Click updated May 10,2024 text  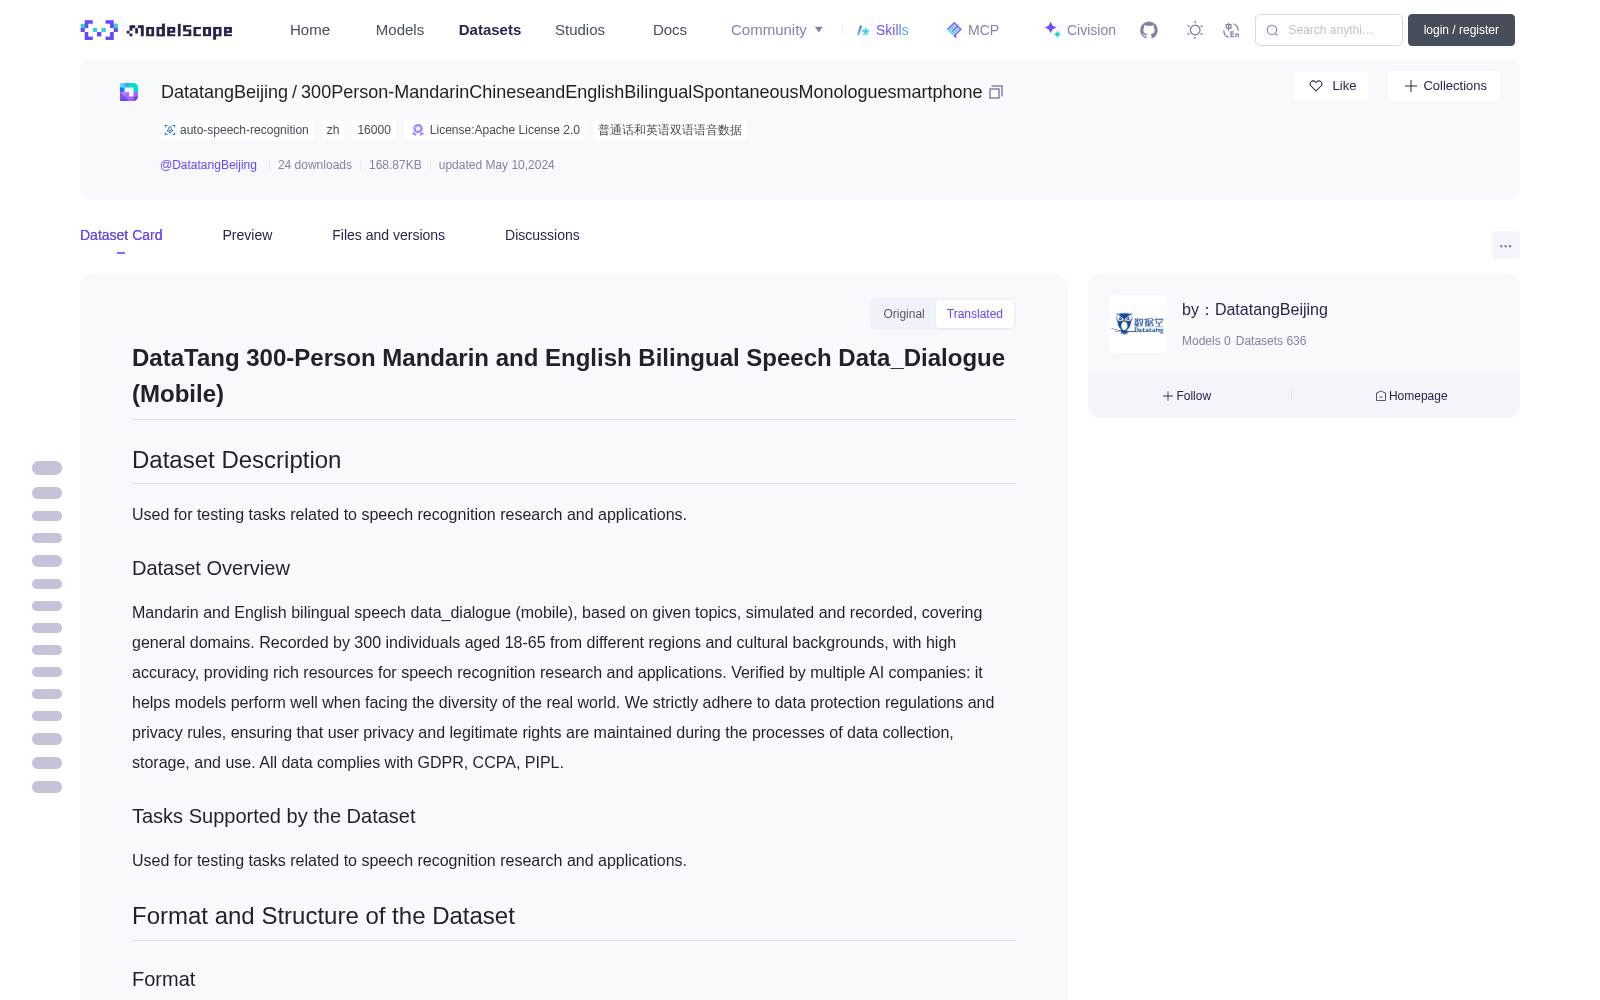496,165
